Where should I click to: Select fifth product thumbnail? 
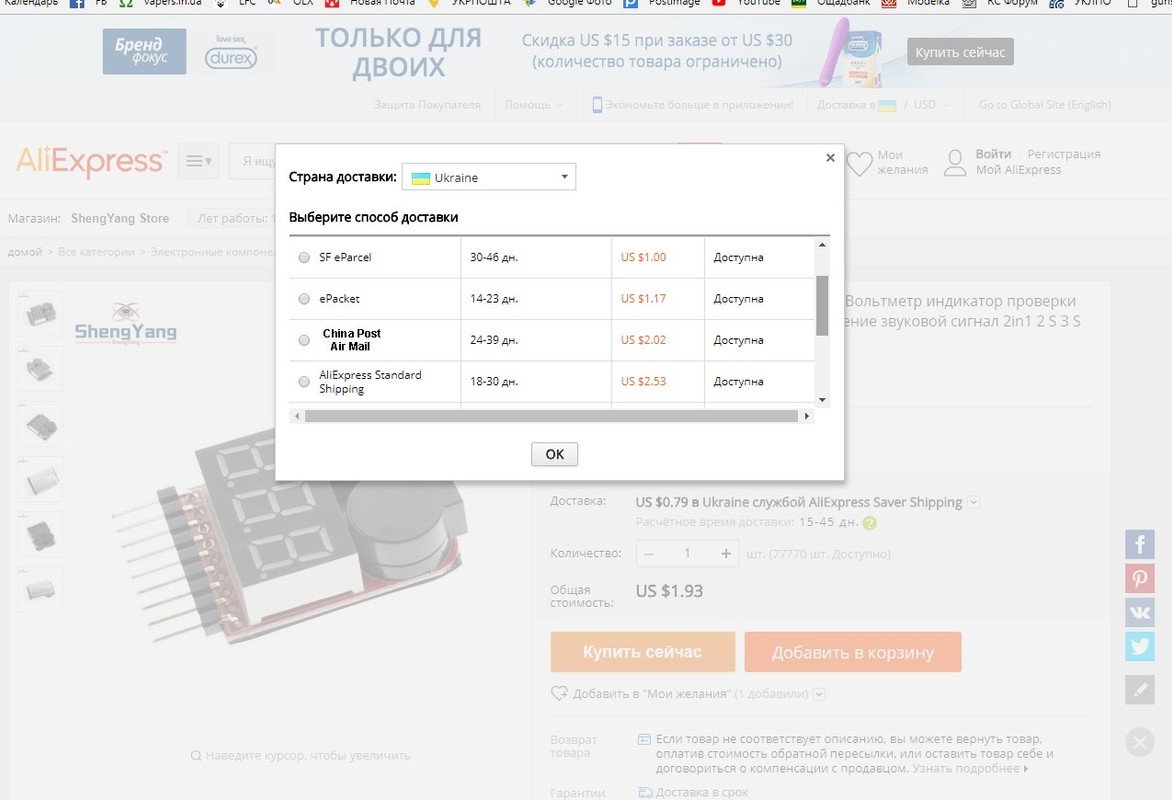click(40, 535)
